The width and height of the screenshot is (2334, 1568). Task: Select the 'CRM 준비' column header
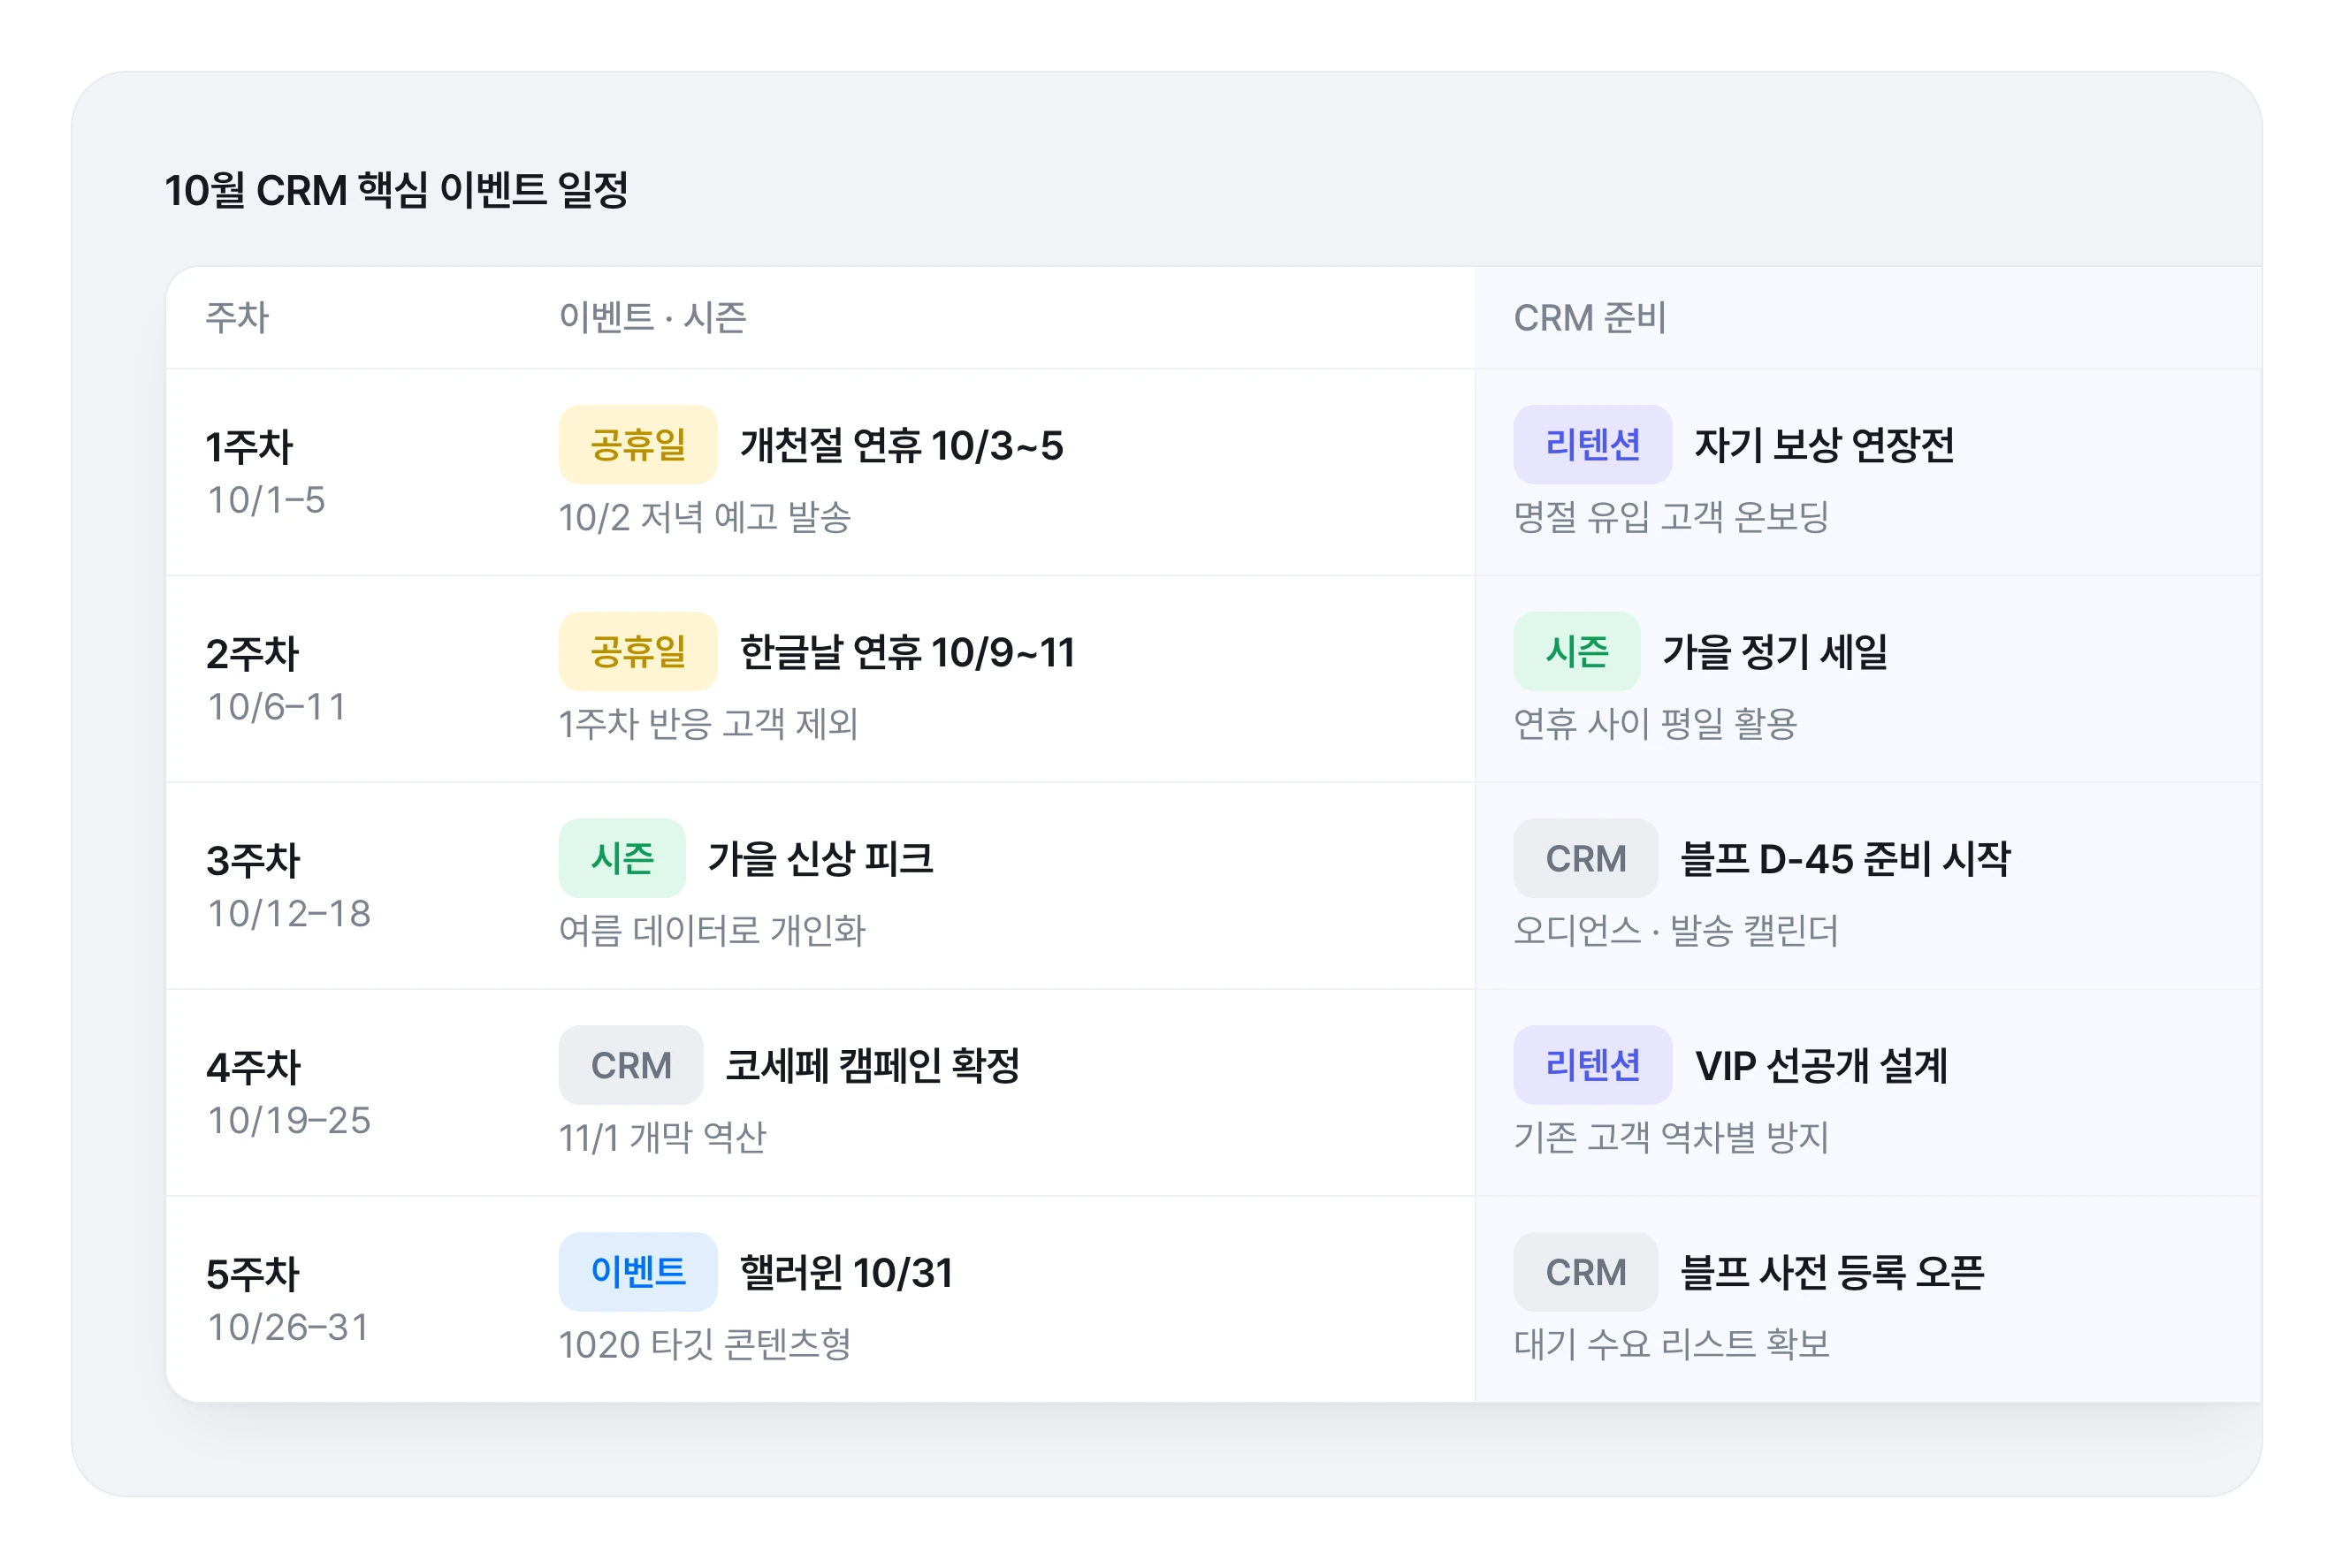(1589, 317)
